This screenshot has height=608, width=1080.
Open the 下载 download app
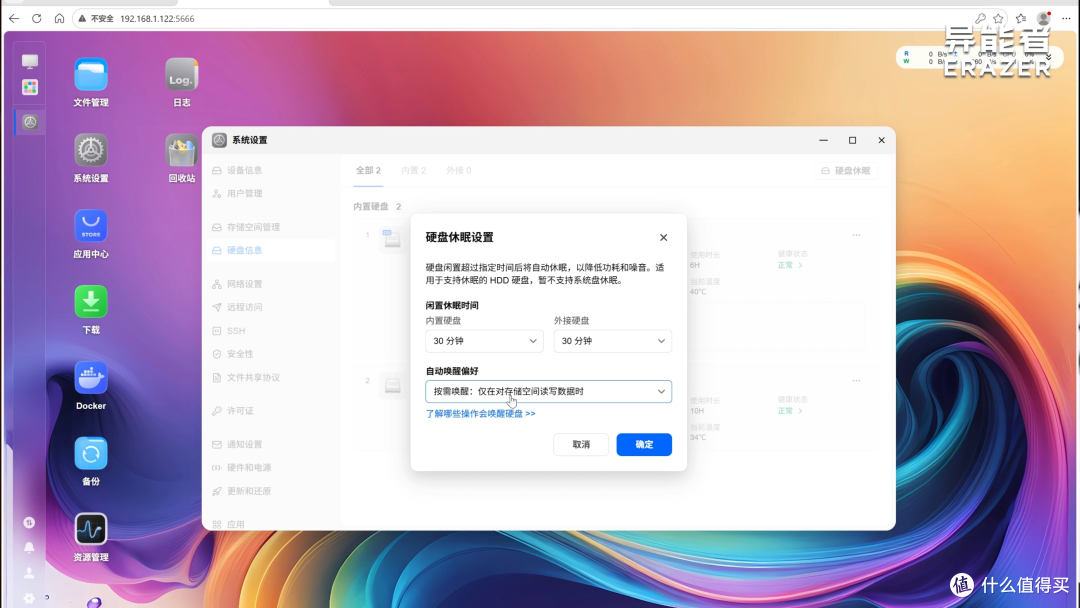(91, 302)
